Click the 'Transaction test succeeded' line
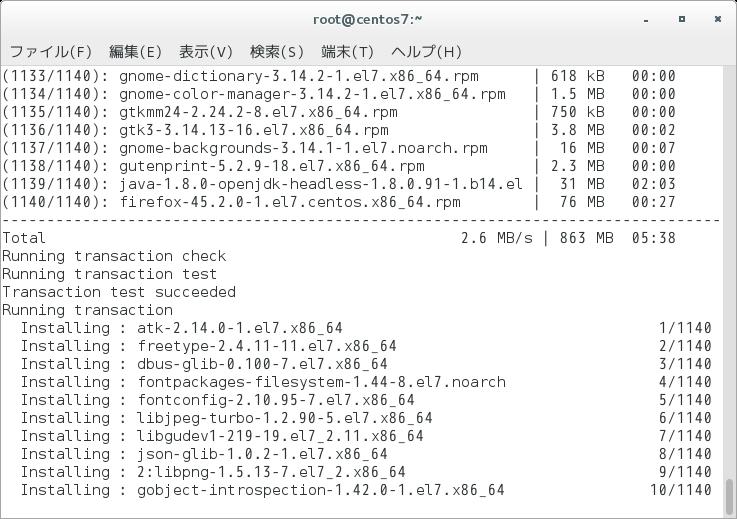The height and width of the screenshot is (519, 737). (x=119, y=292)
